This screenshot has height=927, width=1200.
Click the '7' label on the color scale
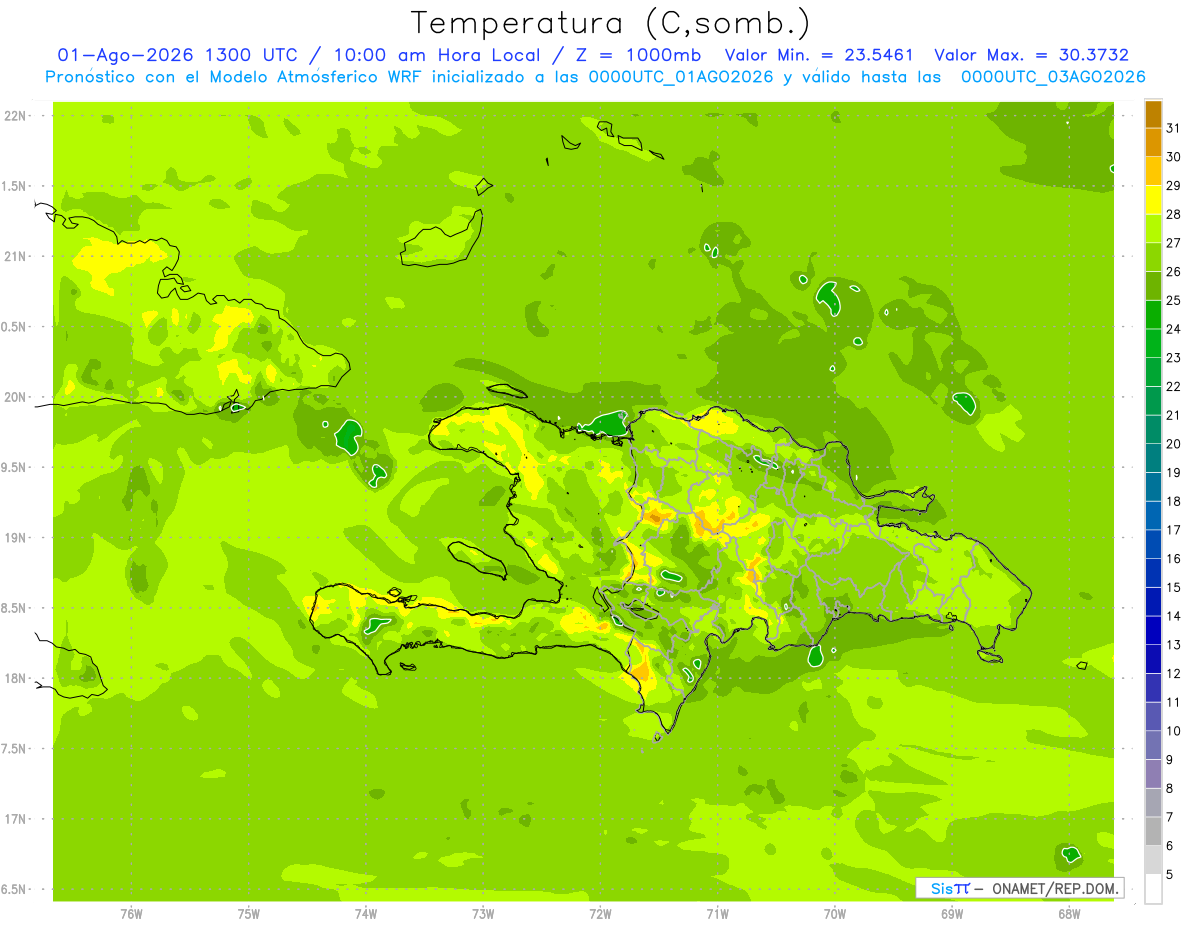point(1169,818)
